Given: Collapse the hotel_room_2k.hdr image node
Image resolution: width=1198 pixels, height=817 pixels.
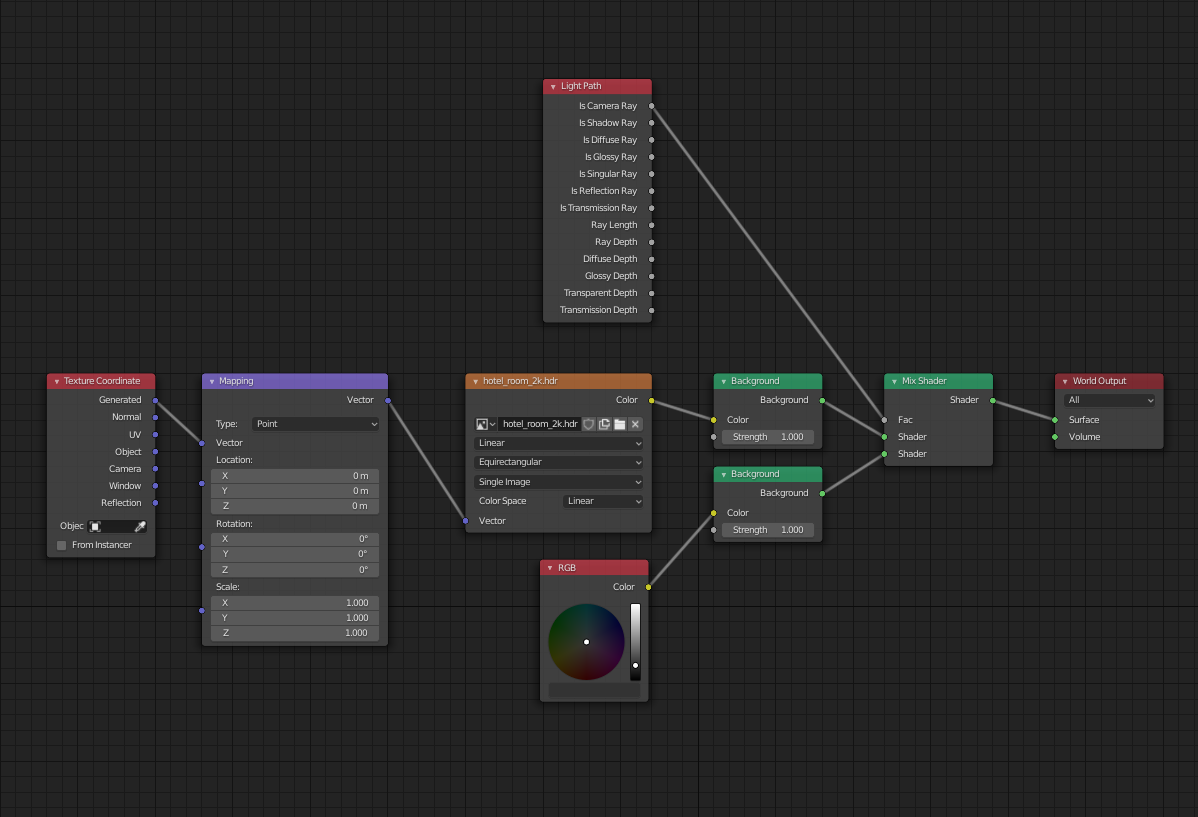Looking at the screenshot, I should 475,381.
